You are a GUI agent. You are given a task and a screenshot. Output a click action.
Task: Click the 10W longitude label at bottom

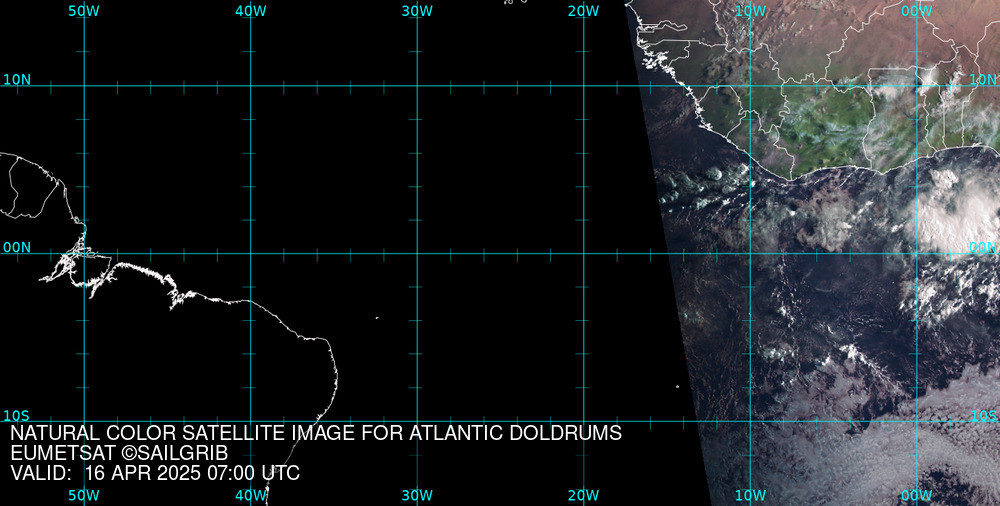(751, 495)
